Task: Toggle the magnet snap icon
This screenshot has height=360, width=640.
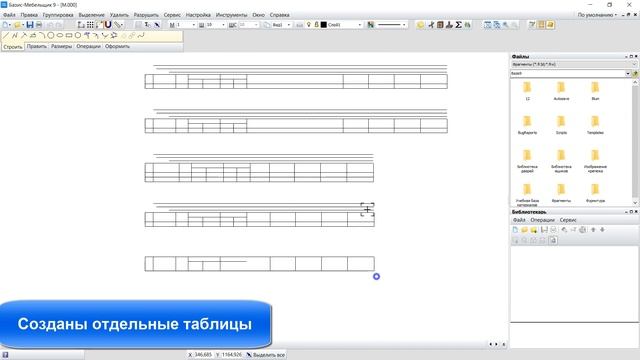Action: [x=108, y=25]
